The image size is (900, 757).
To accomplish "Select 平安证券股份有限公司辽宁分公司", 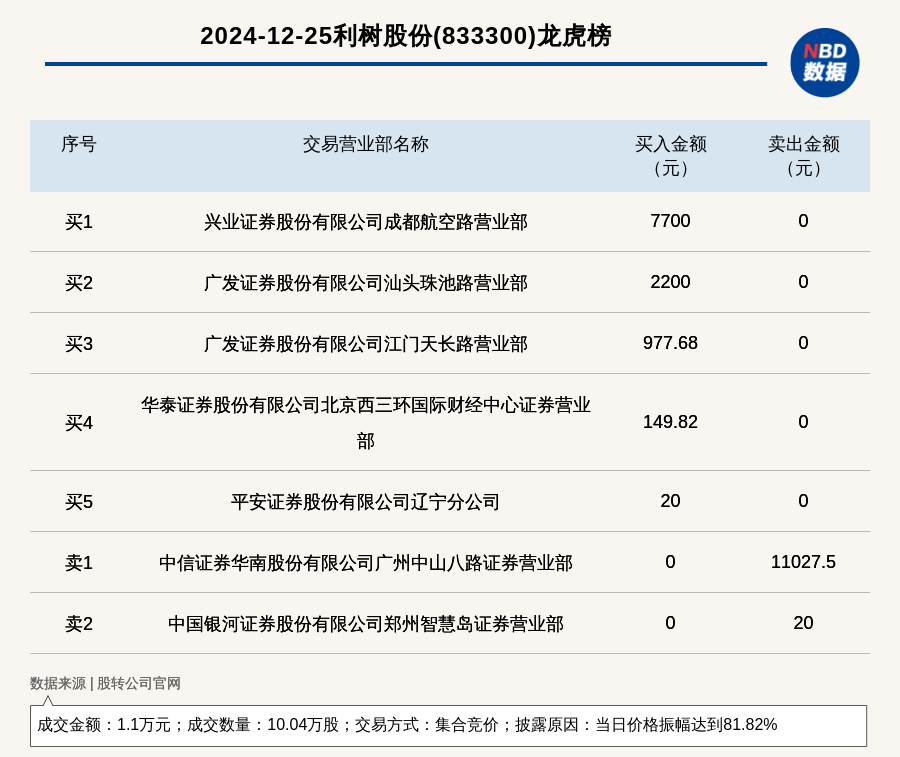I will [x=366, y=502].
